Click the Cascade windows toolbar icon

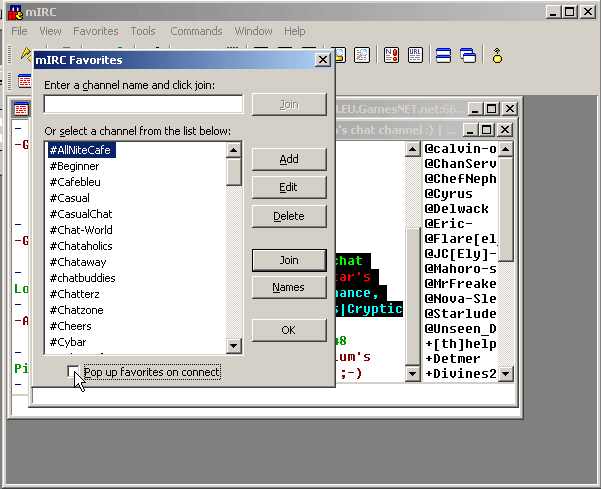tap(468, 55)
